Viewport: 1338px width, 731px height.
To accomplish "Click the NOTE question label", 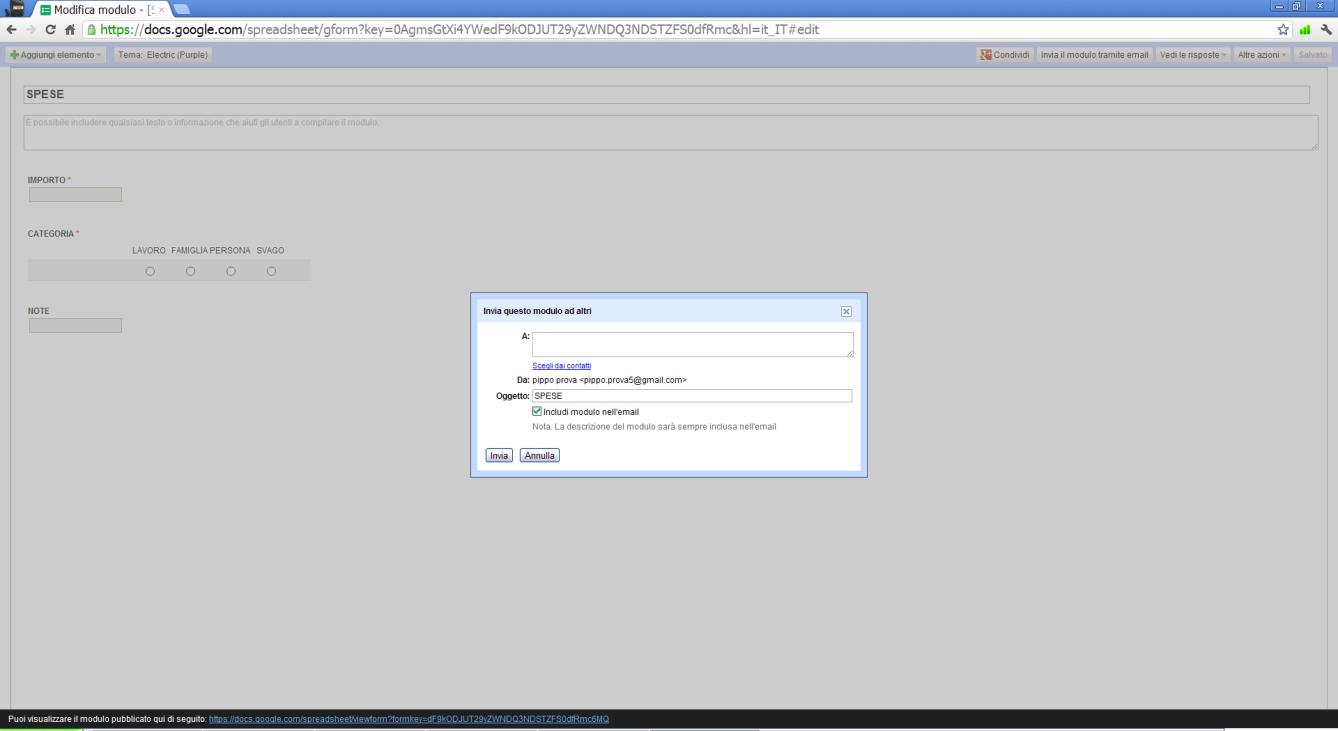I will click(38, 311).
